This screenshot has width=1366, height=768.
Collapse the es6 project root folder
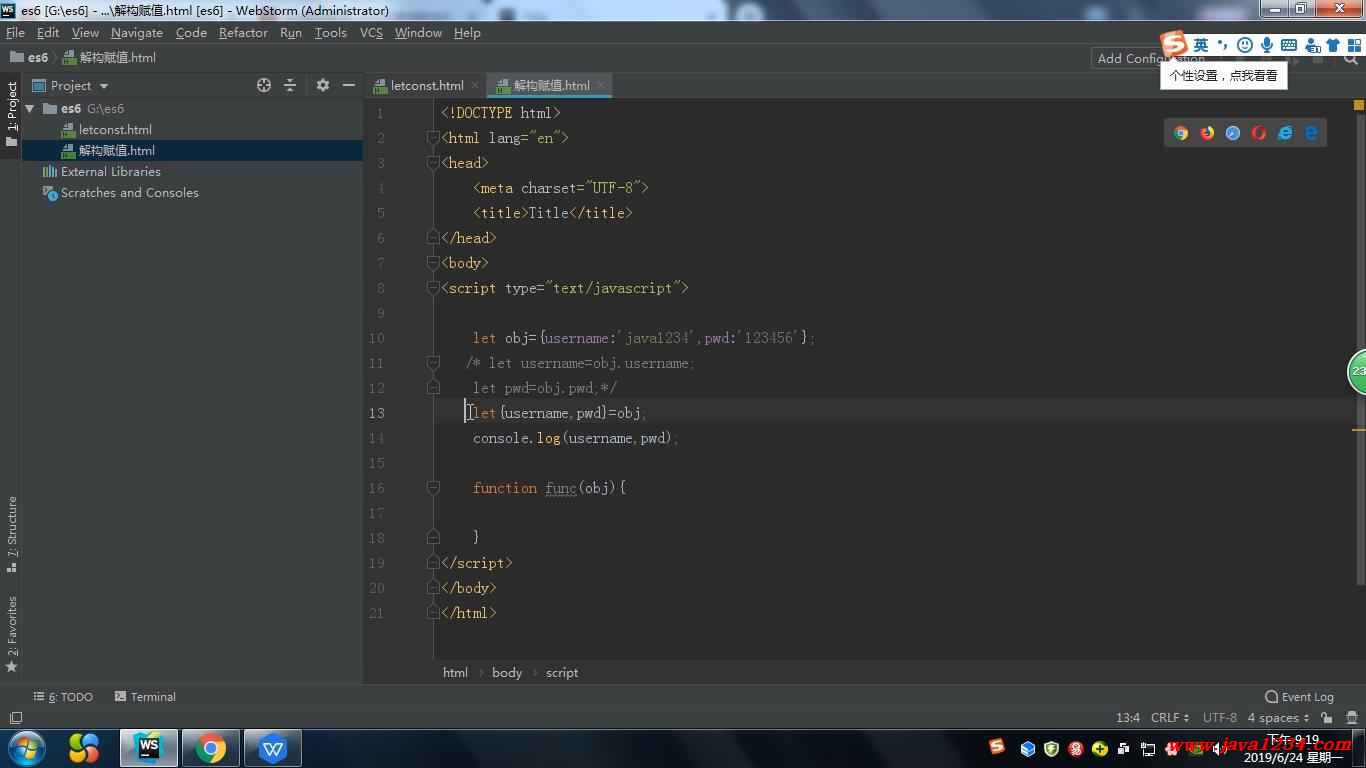30,108
